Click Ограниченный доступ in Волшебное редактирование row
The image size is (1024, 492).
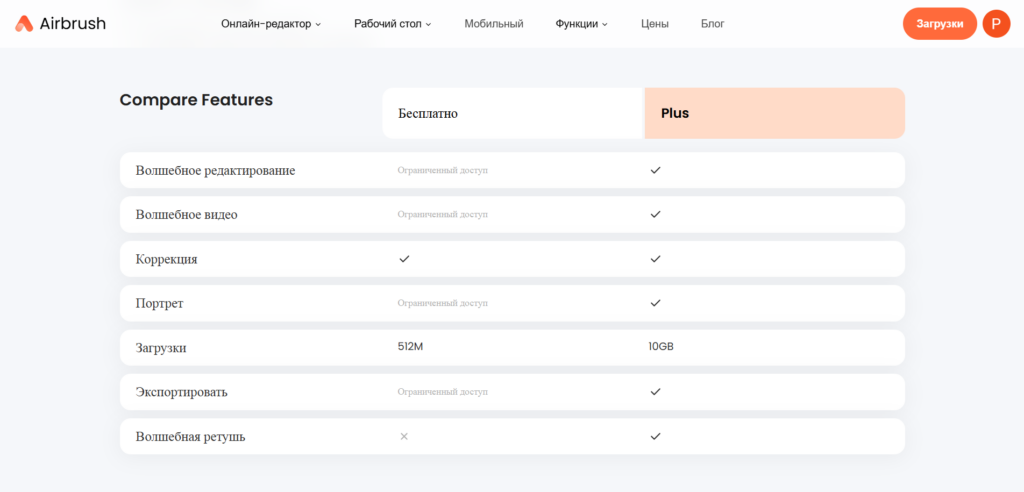(x=443, y=171)
